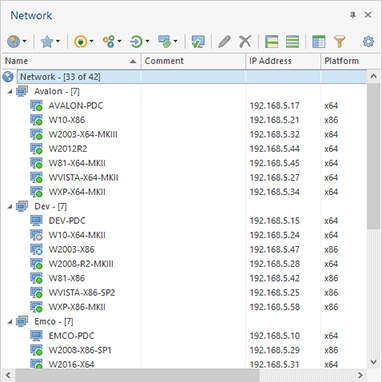Click the monitor with checkmark icon
Viewport: 382px width, 382px height.
198,42
